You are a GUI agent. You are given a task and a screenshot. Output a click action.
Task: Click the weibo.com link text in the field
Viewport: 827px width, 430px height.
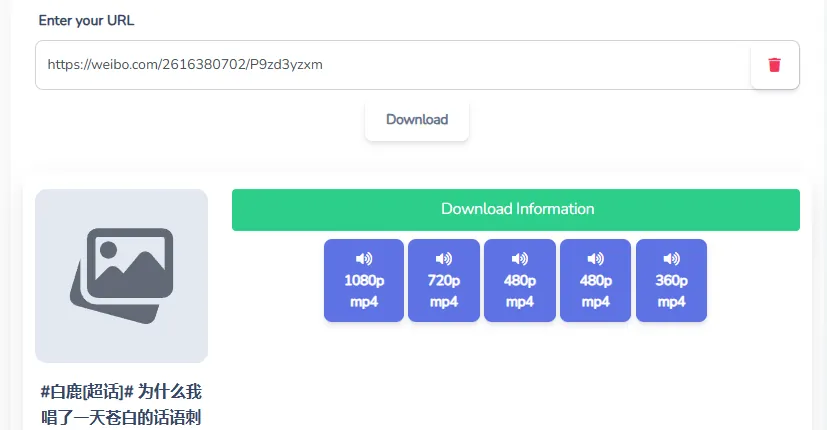pyautogui.click(x=185, y=65)
